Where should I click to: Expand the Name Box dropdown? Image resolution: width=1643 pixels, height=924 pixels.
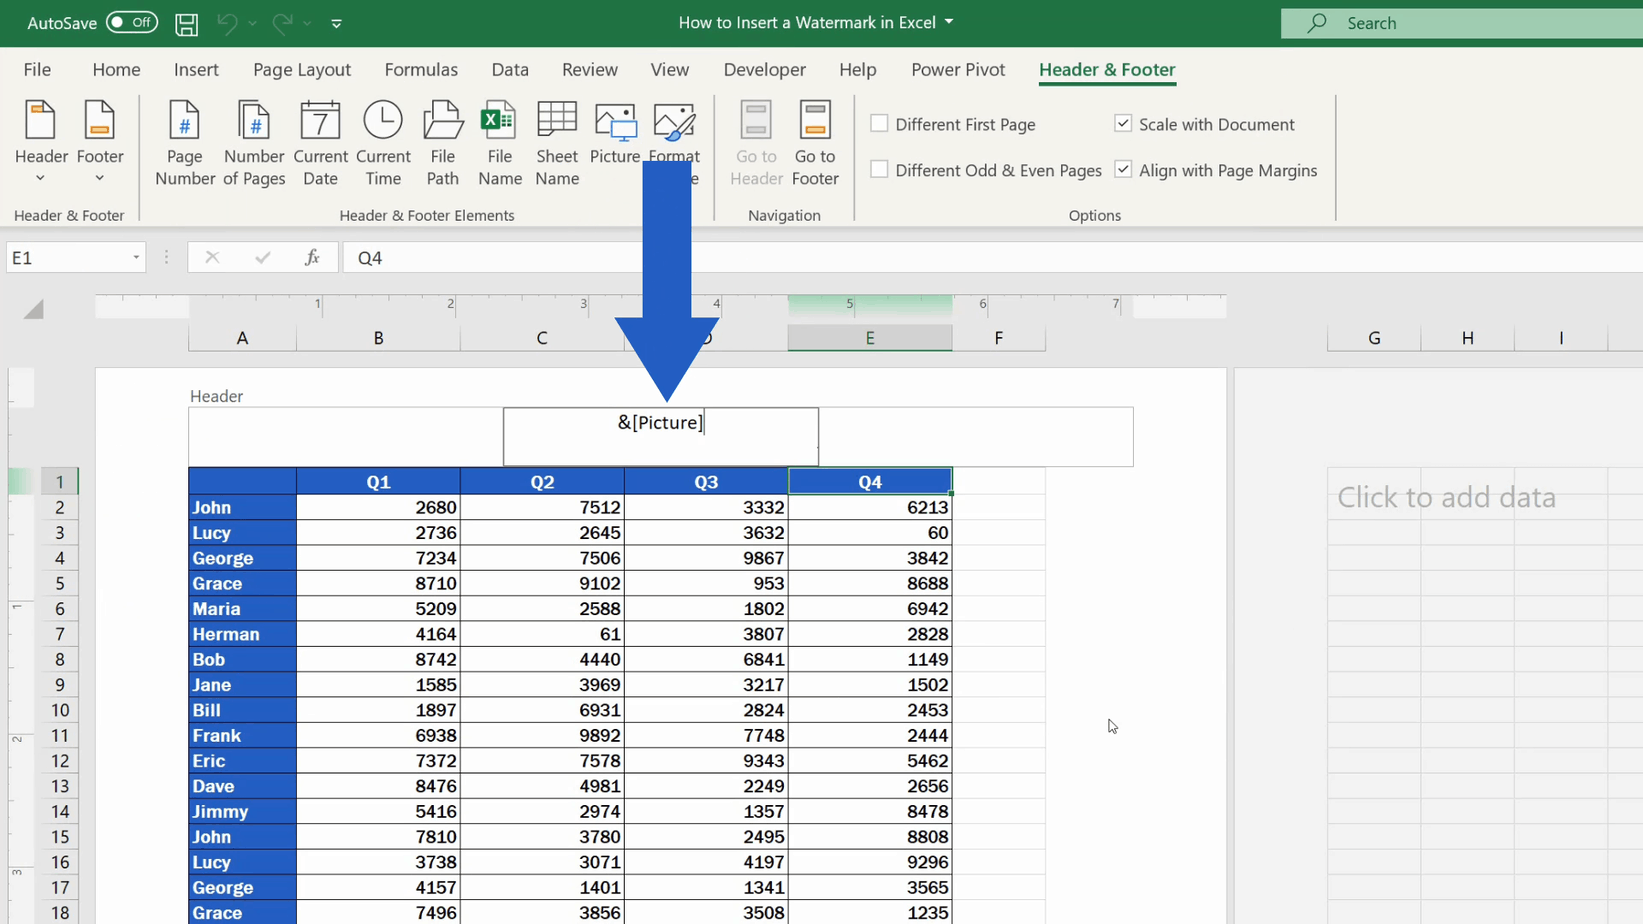(x=138, y=257)
